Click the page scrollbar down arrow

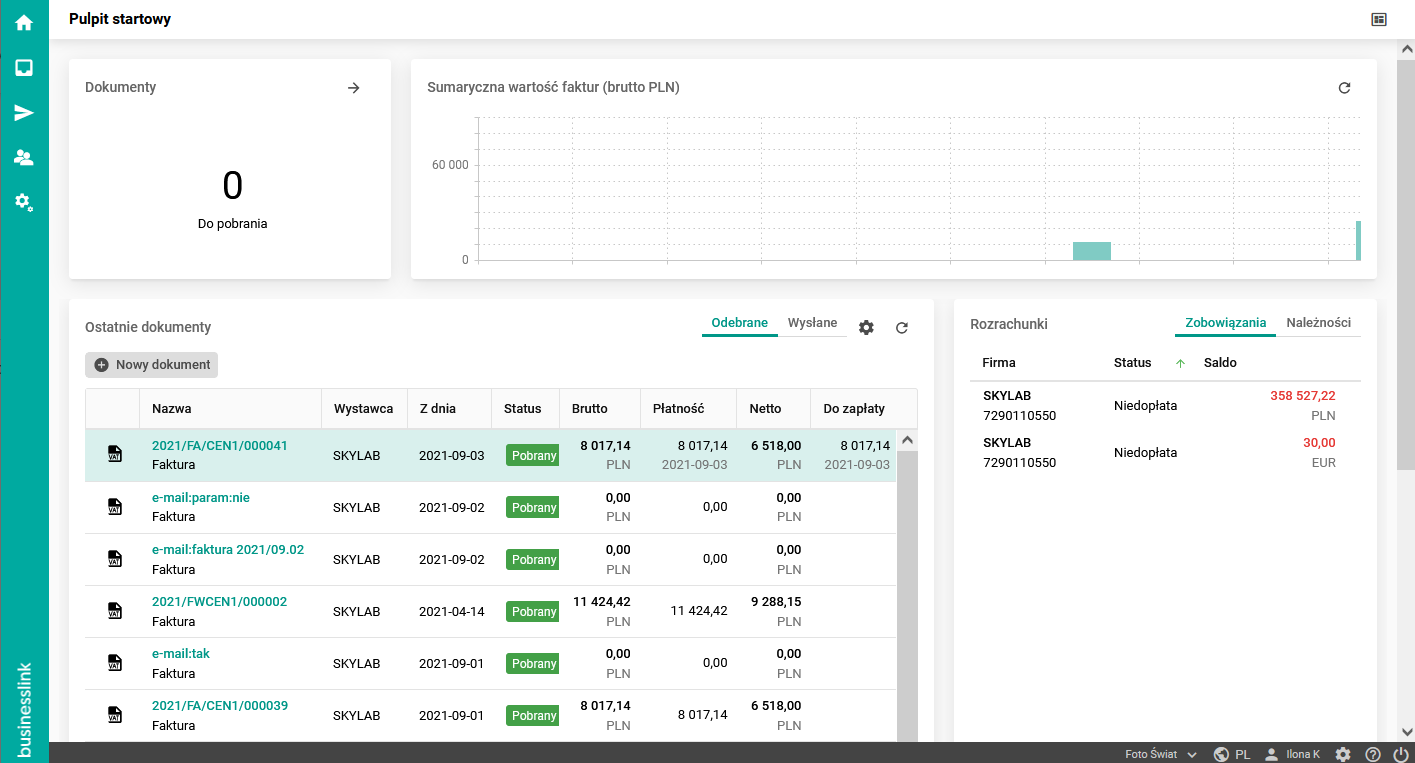[1406, 732]
